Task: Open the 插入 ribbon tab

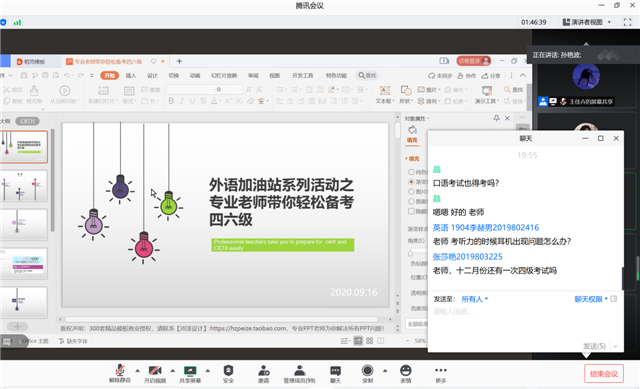Action: point(131,76)
